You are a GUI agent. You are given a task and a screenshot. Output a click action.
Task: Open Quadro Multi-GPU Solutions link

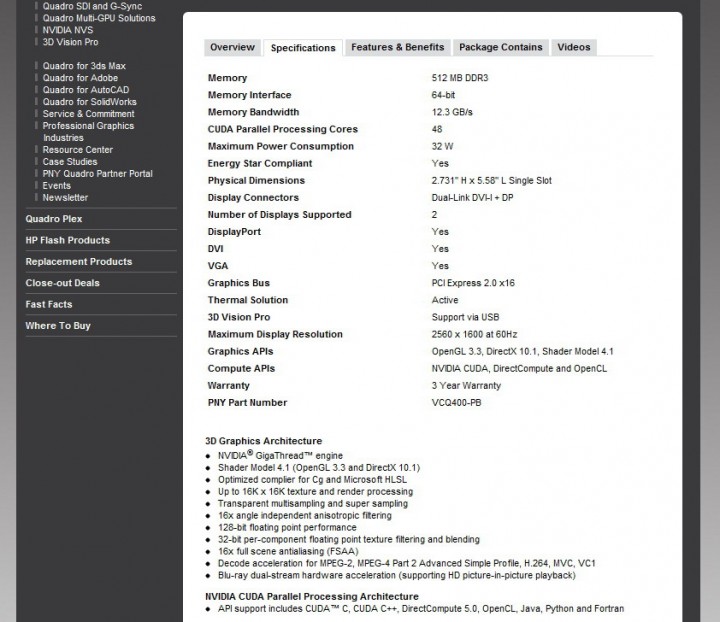[x=99, y=18]
